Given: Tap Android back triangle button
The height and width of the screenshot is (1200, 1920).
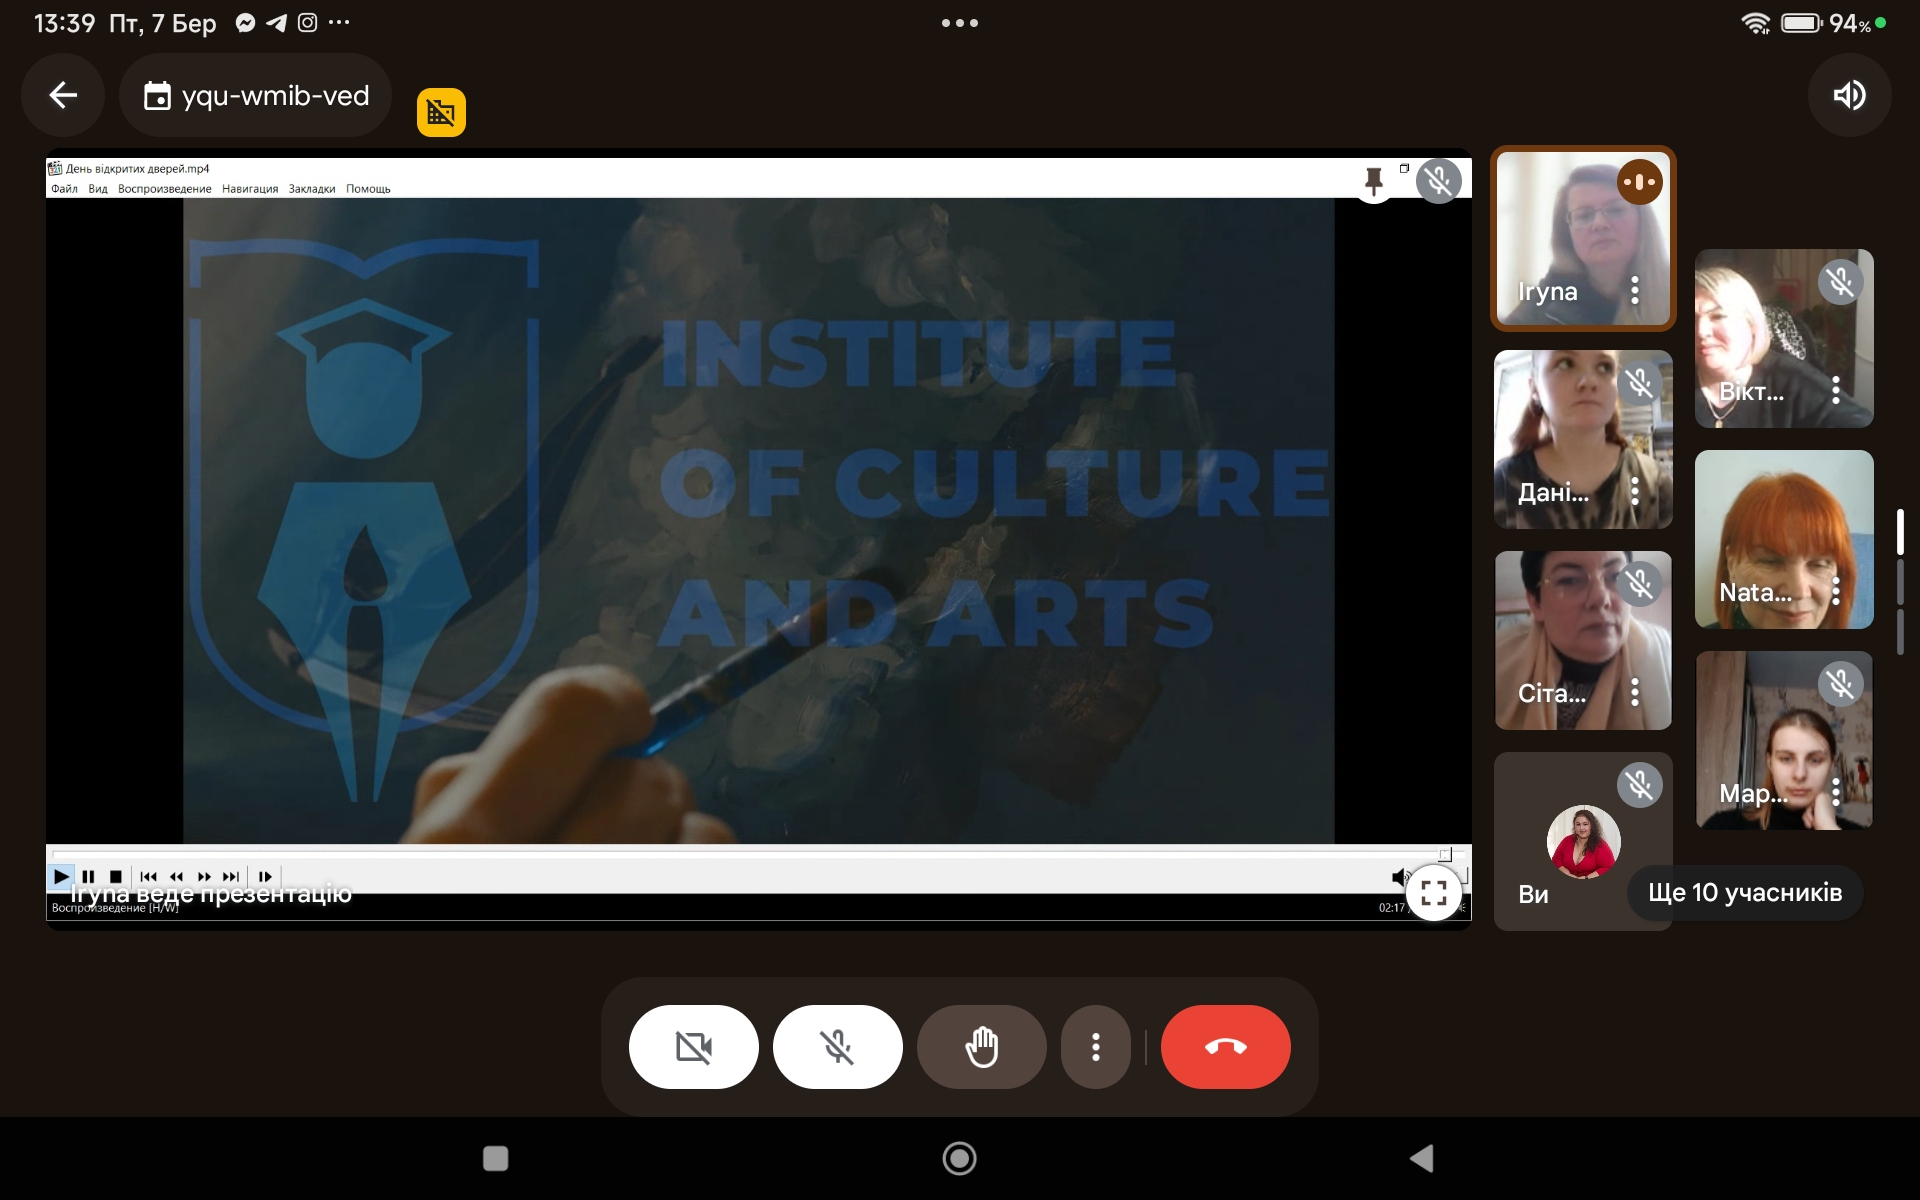Looking at the screenshot, I should (x=1421, y=1158).
